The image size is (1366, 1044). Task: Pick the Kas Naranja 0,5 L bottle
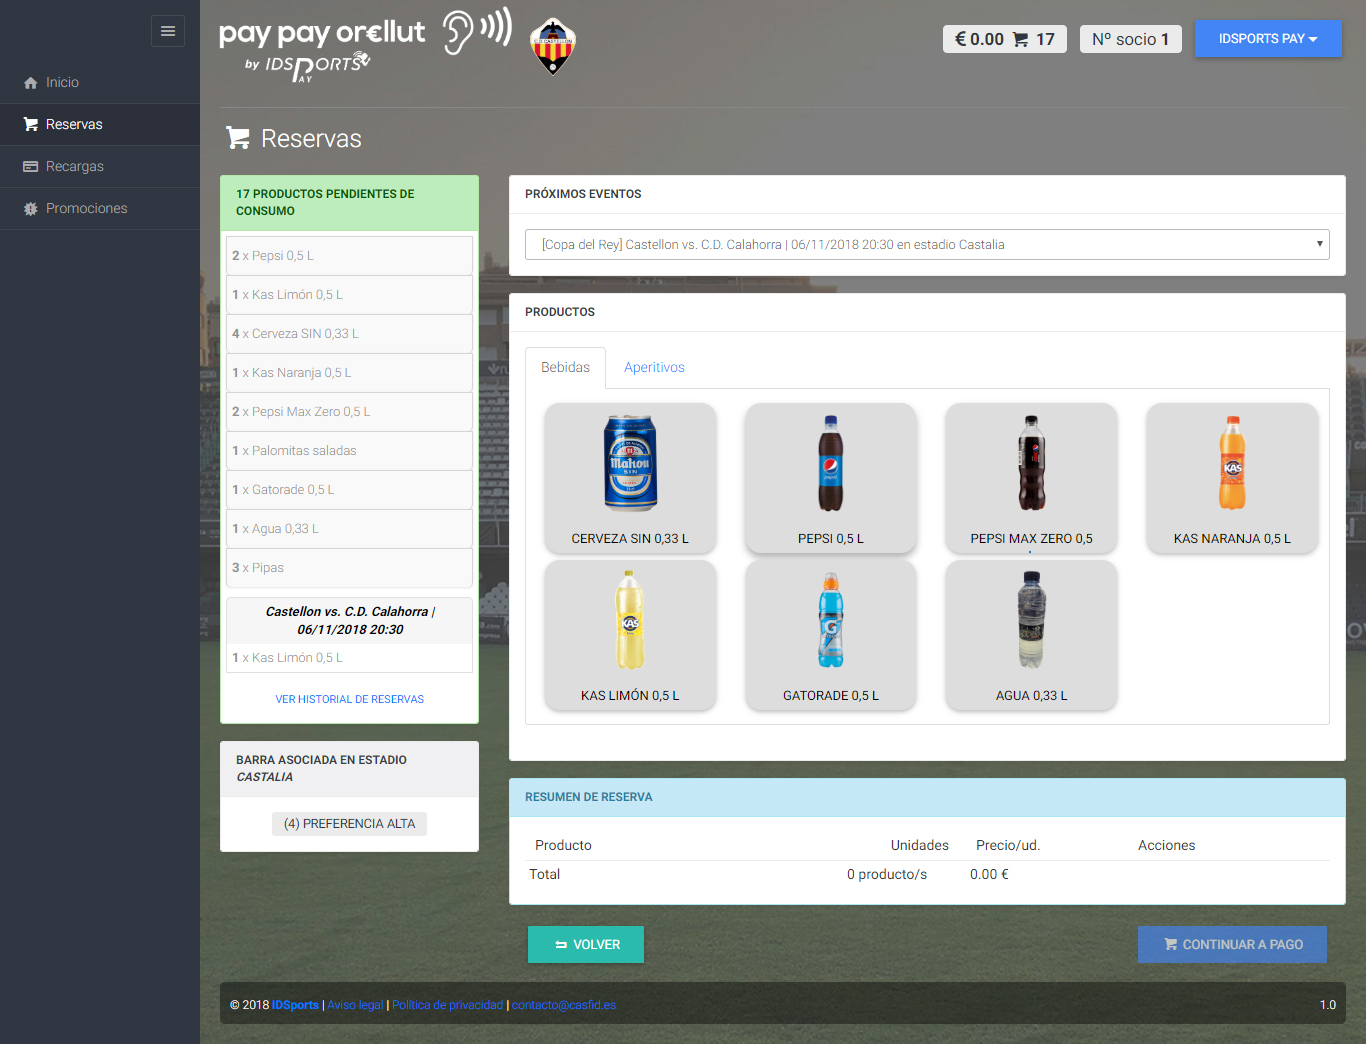[x=1232, y=478]
